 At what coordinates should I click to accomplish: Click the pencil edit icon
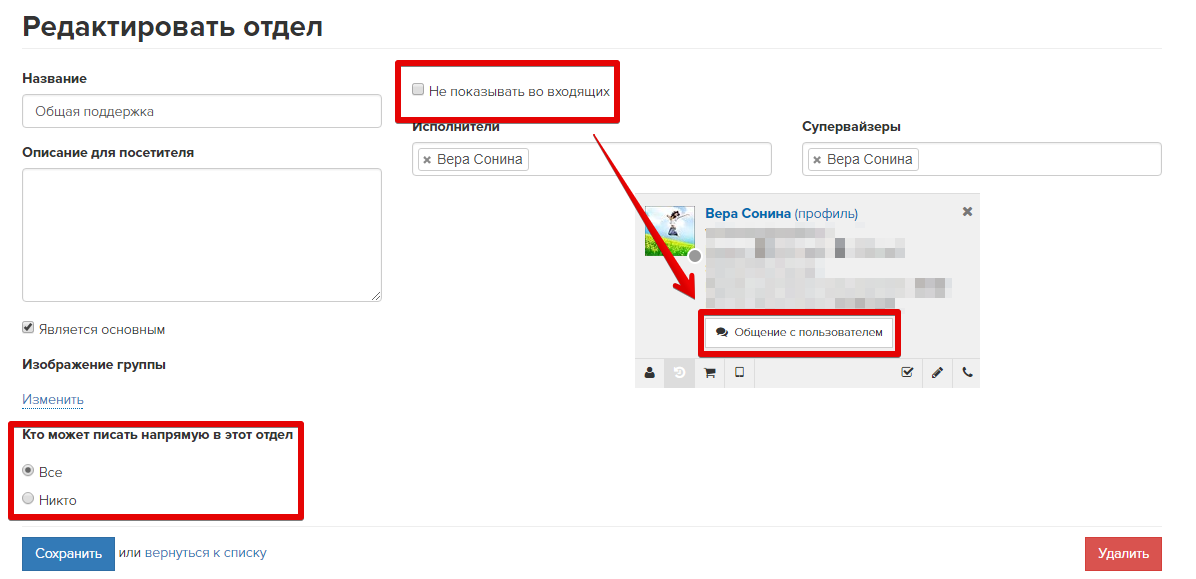point(937,373)
